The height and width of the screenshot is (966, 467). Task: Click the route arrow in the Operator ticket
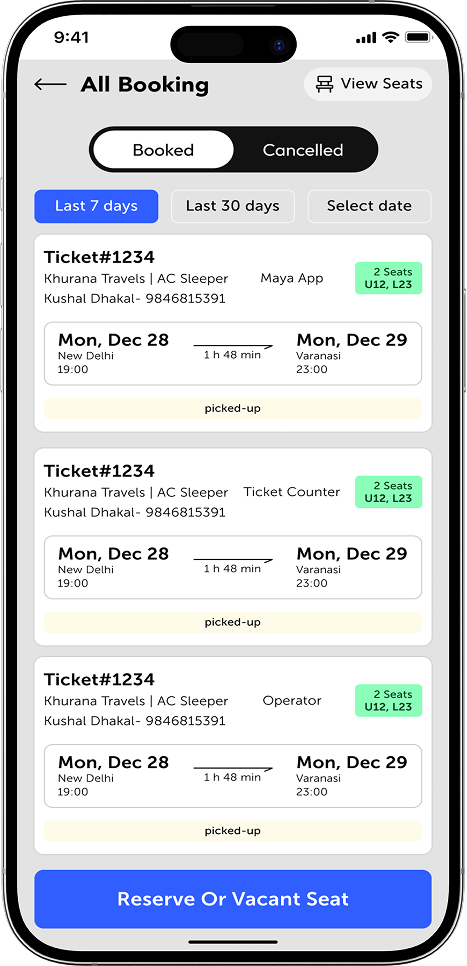click(233, 769)
